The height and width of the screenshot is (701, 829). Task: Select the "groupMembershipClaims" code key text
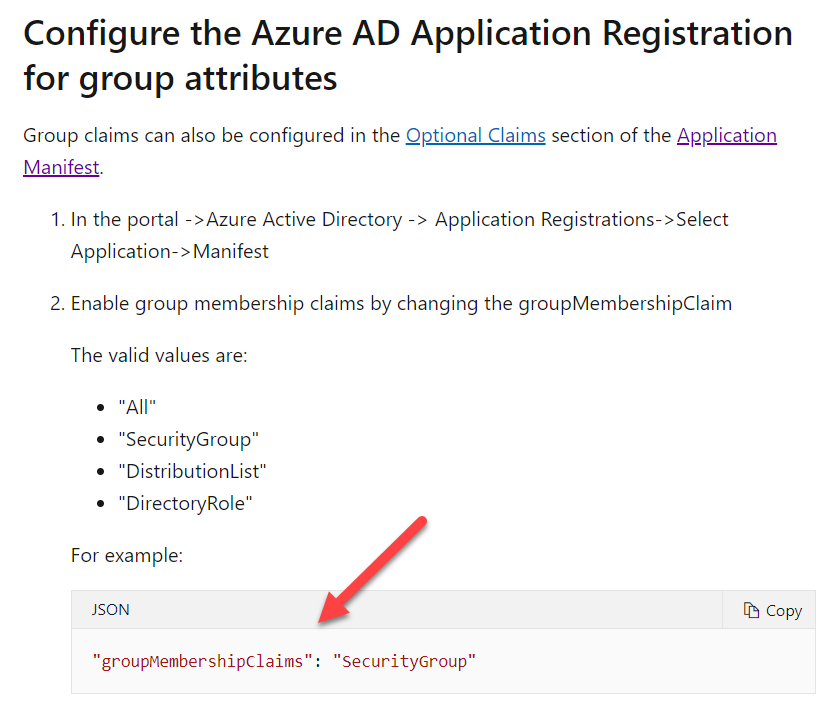coord(202,661)
